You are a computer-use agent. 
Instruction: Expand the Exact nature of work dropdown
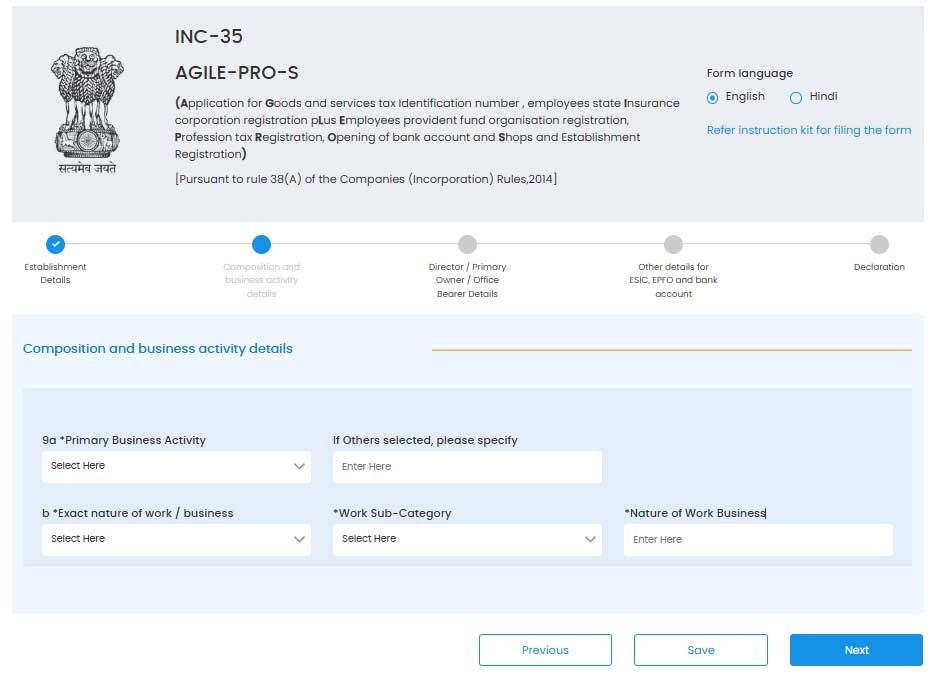click(x=176, y=539)
